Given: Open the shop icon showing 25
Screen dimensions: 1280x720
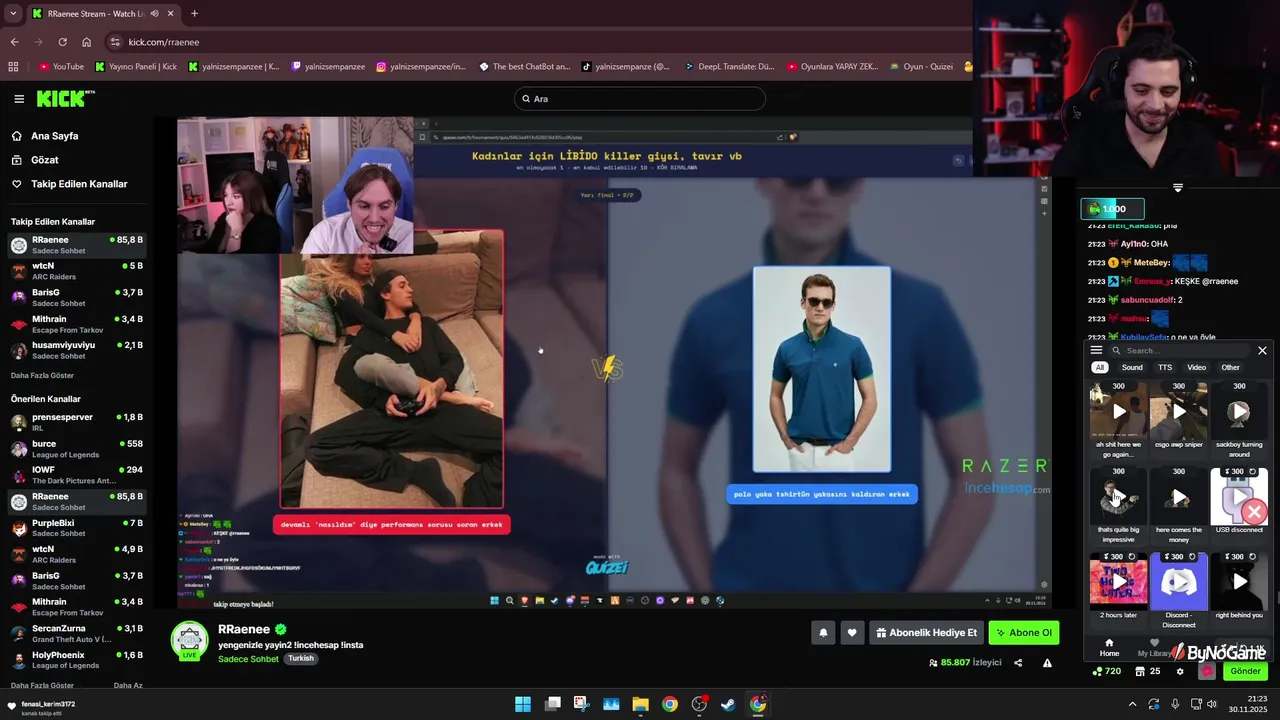Looking at the screenshot, I should pyautogui.click(x=1149, y=672).
